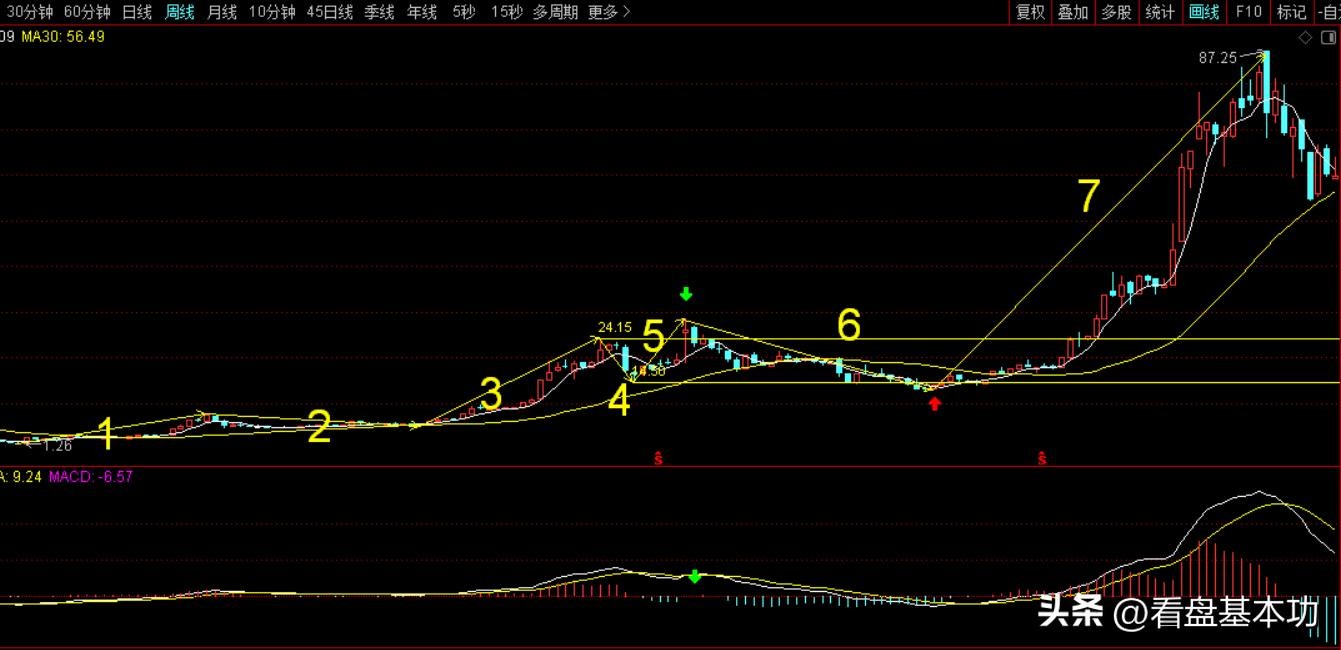Click the green arrow in MACD panel
Screen dimensions: 1341x650
tap(694, 576)
